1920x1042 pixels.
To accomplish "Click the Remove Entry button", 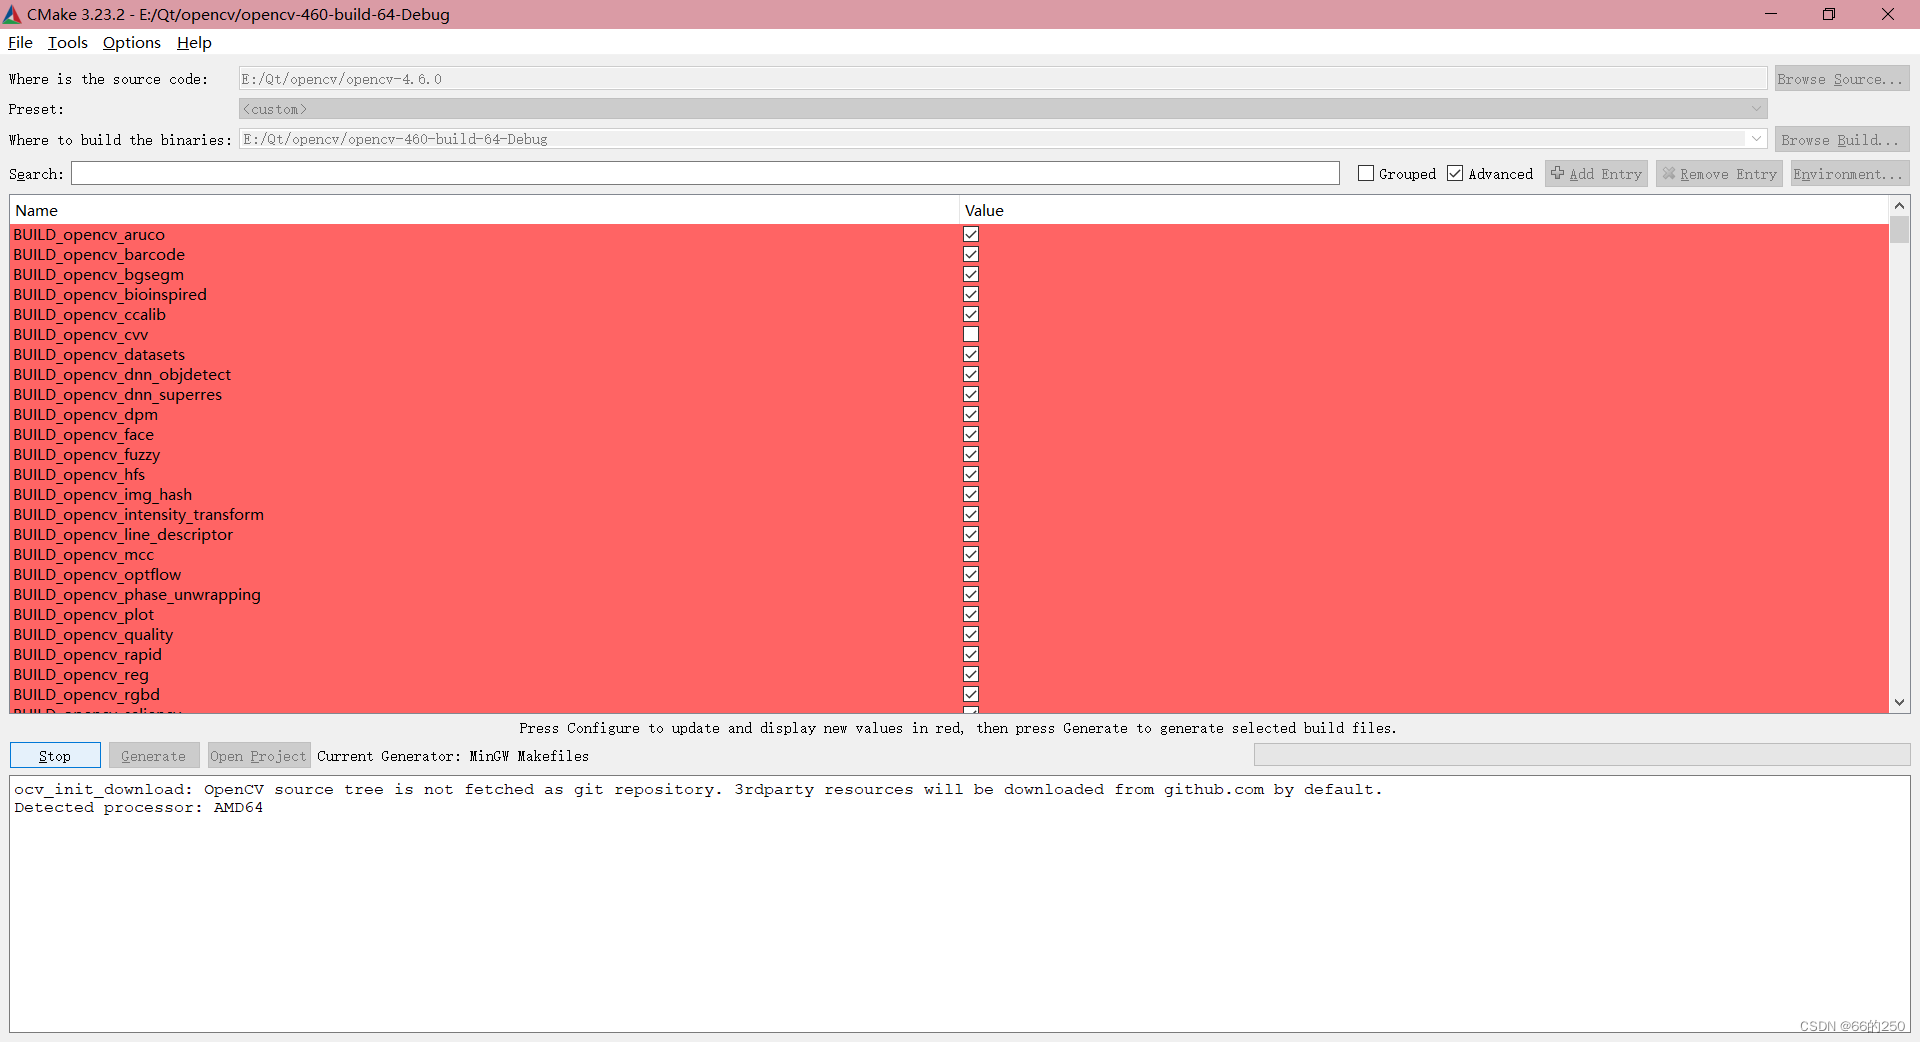I will click(x=1719, y=174).
